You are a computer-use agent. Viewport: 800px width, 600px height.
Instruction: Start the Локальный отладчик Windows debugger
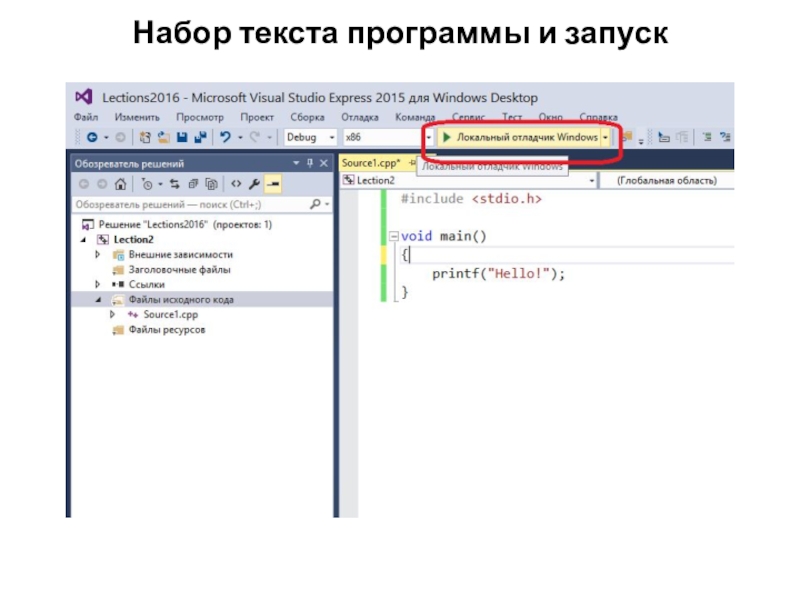coord(520,137)
